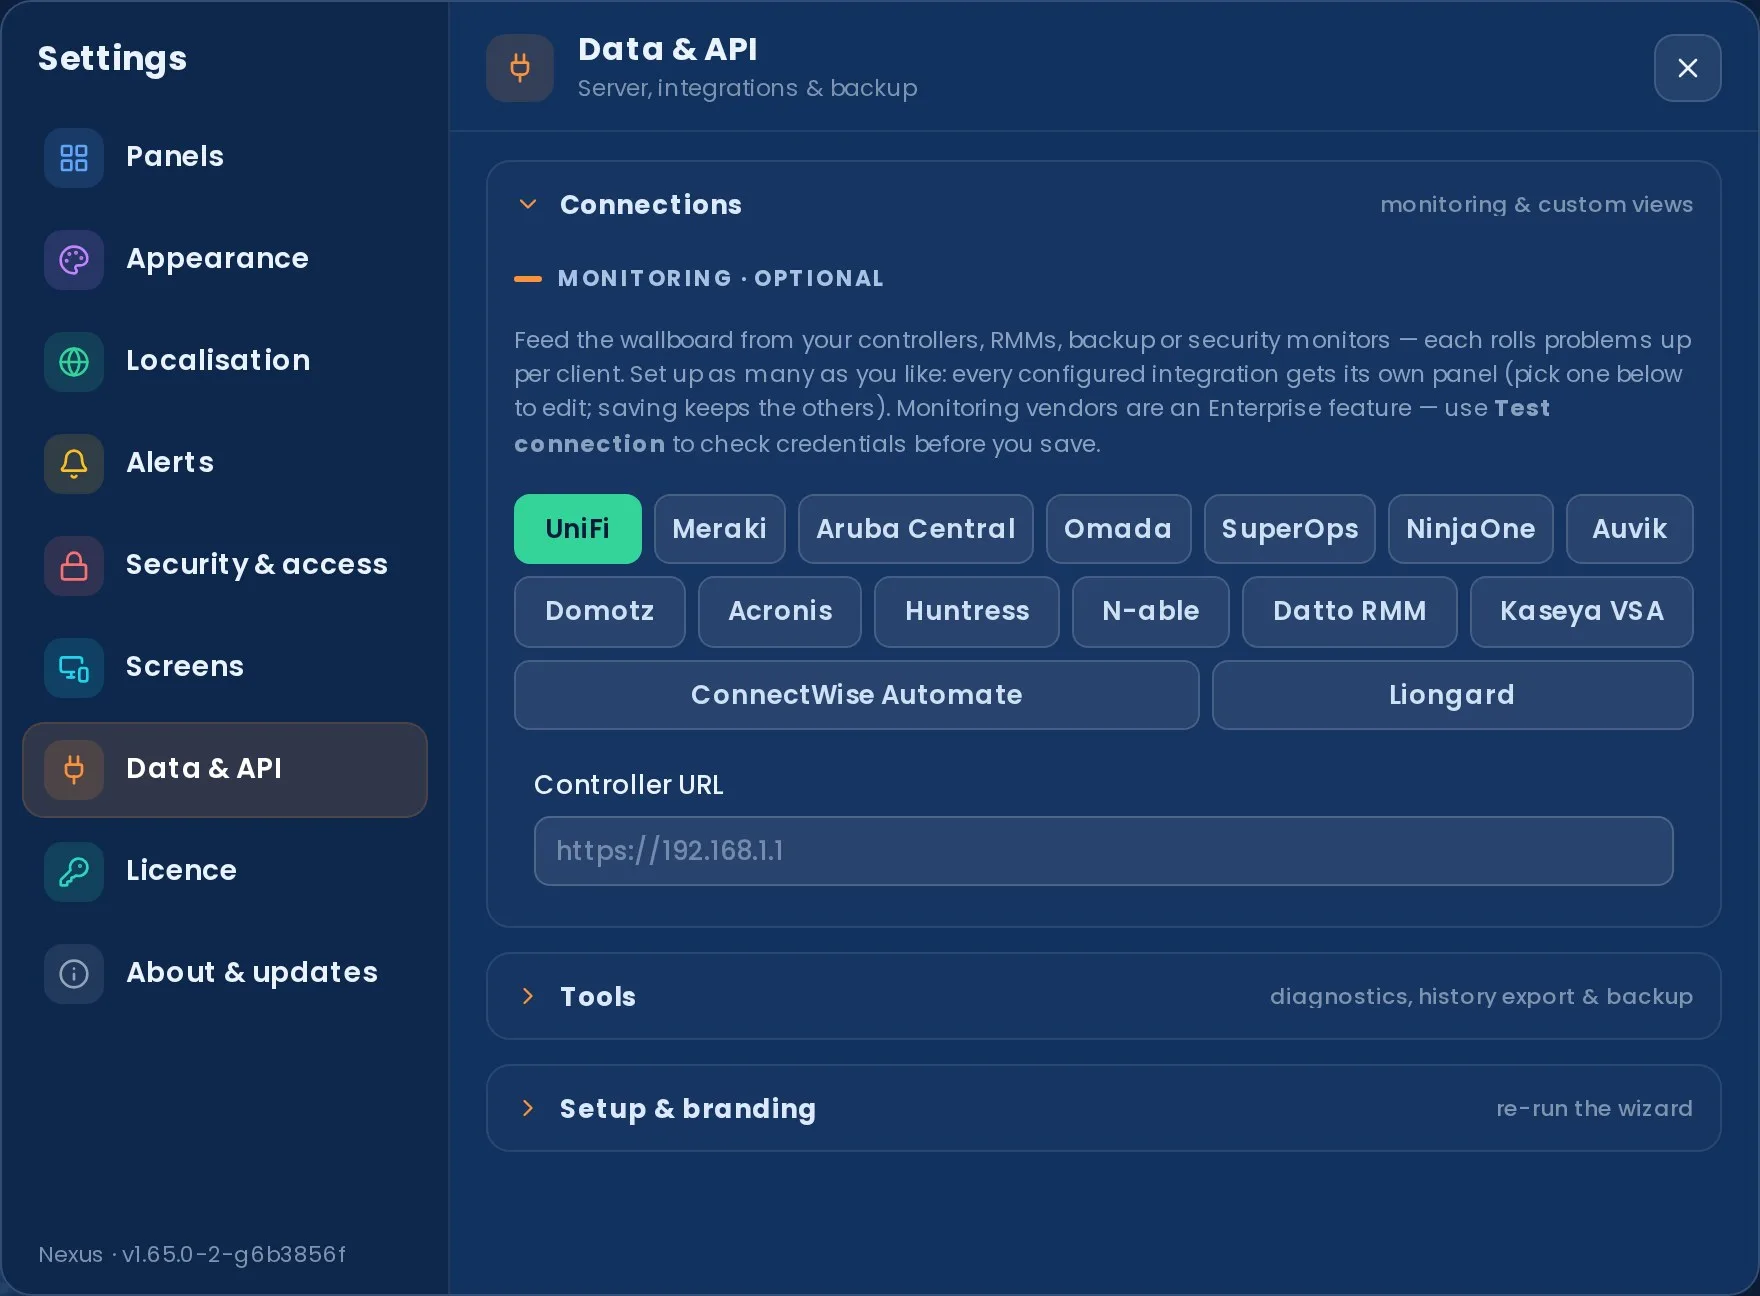Viewport: 1760px width, 1296px height.
Task: Select the Aruba Central integration
Action: click(x=916, y=529)
